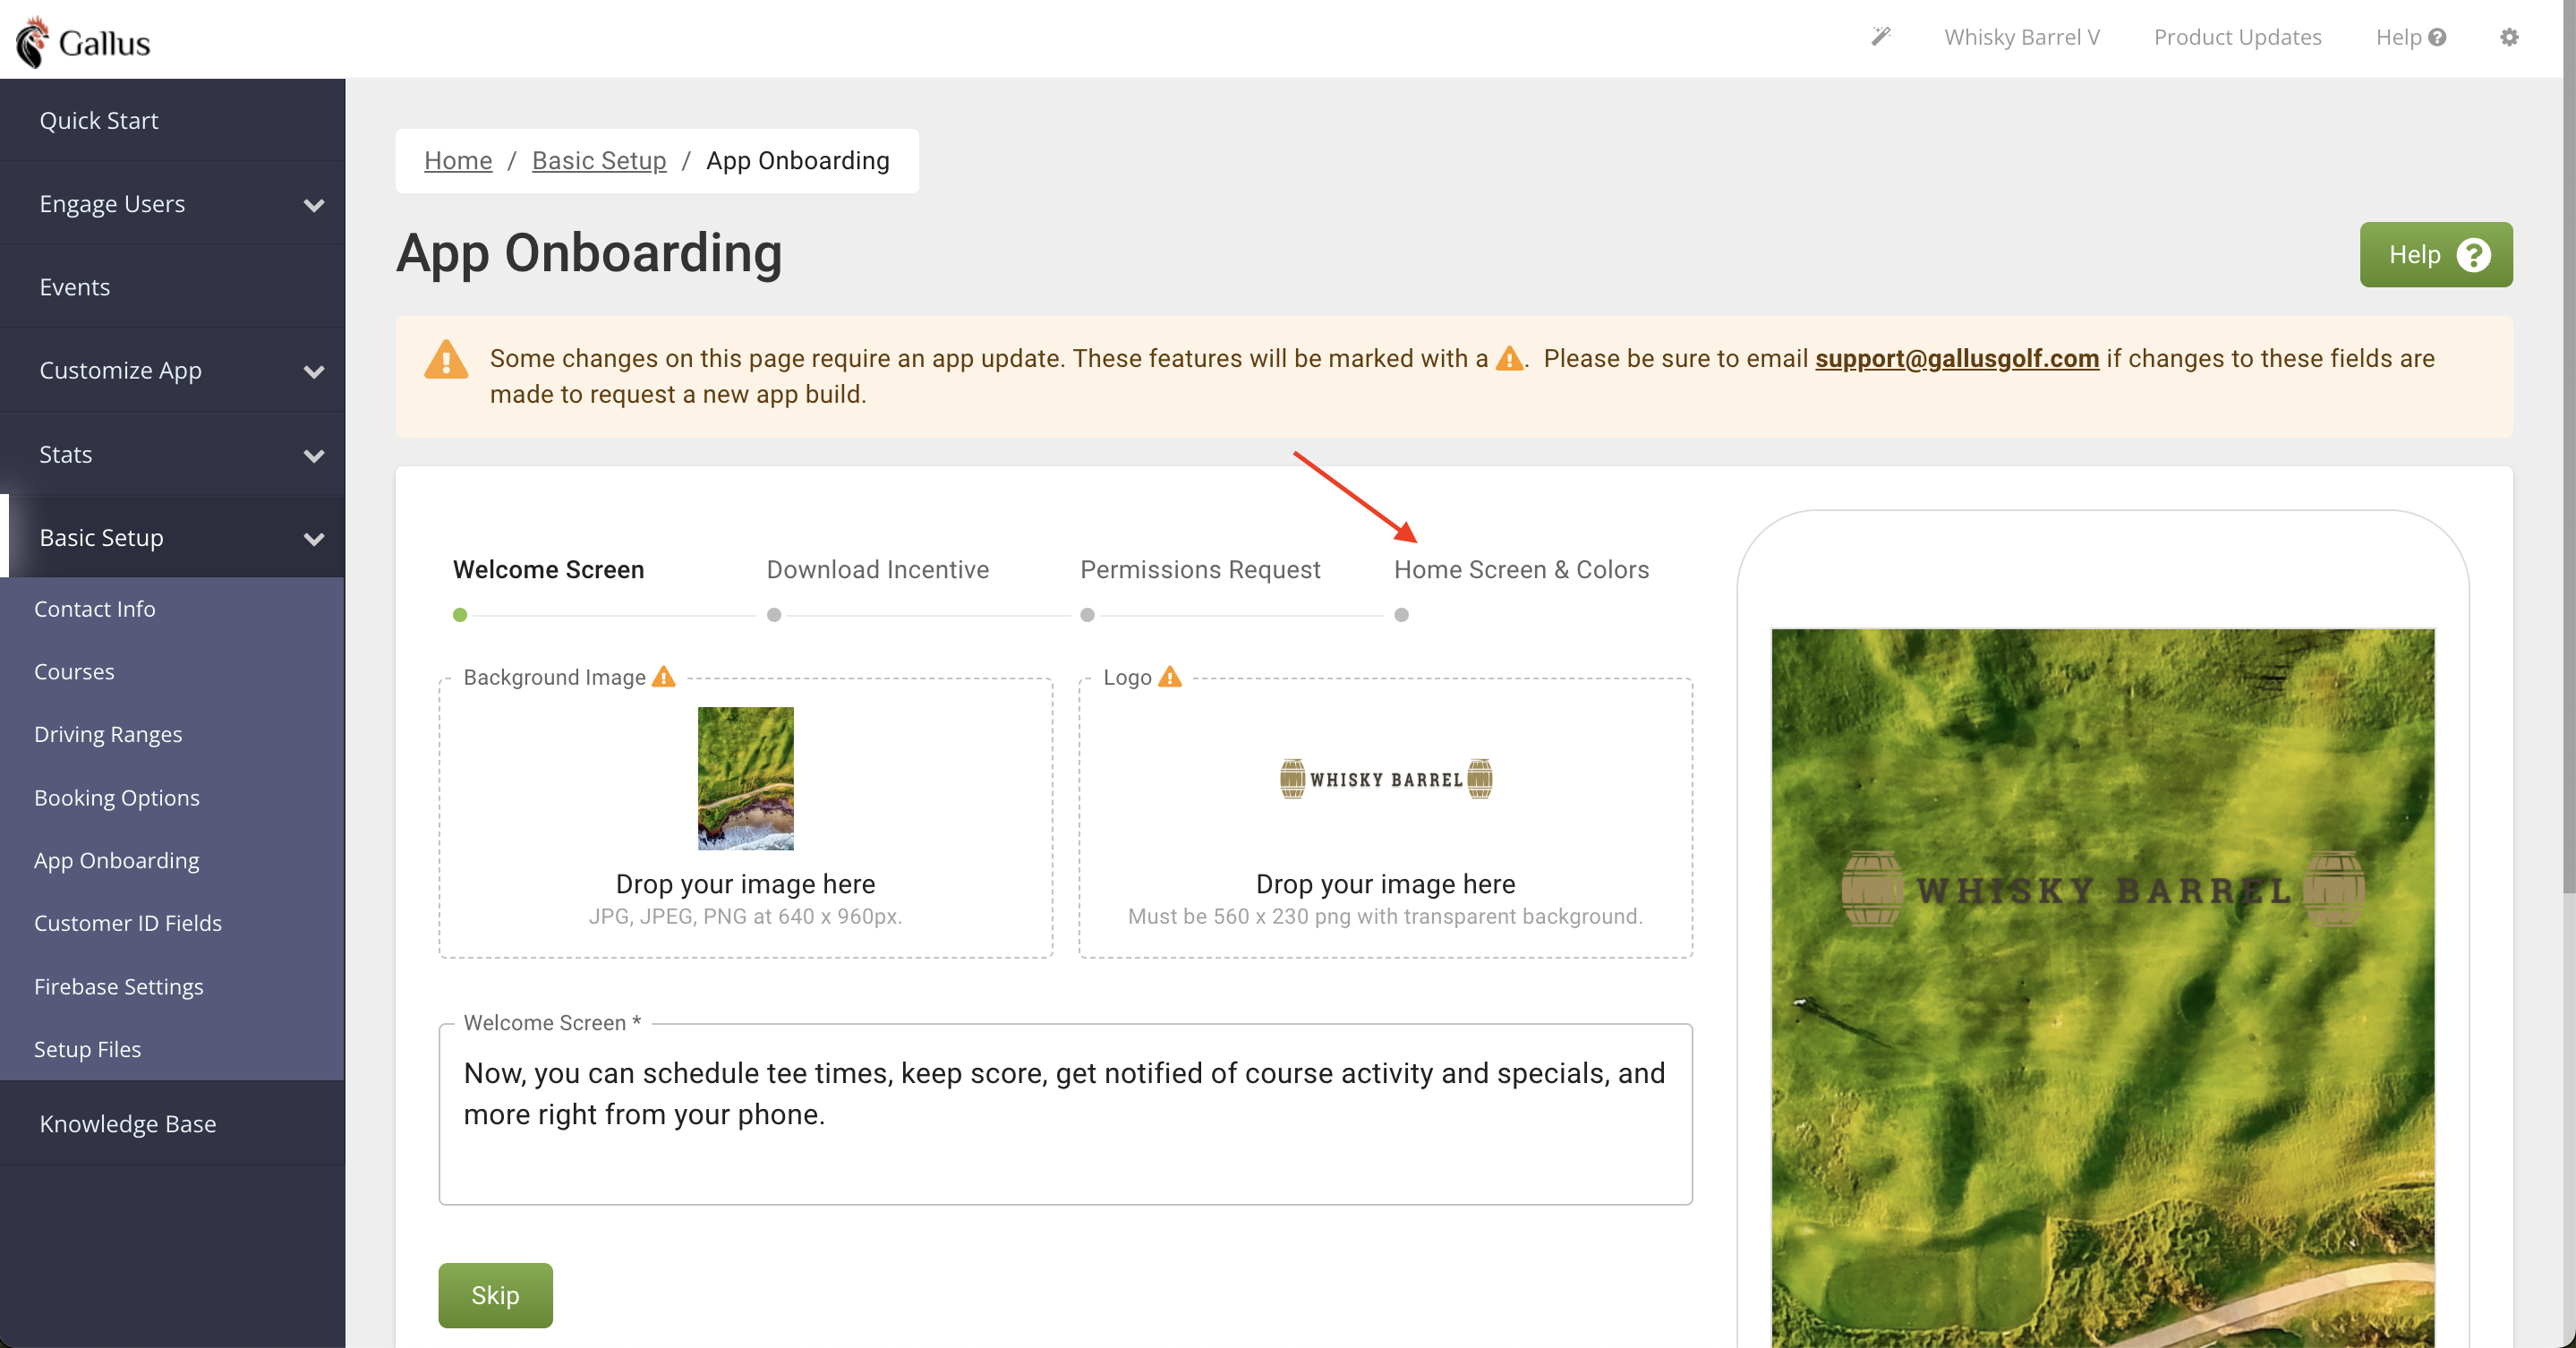
Task: Click the question mark icon beside header Help
Action: point(2437,37)
